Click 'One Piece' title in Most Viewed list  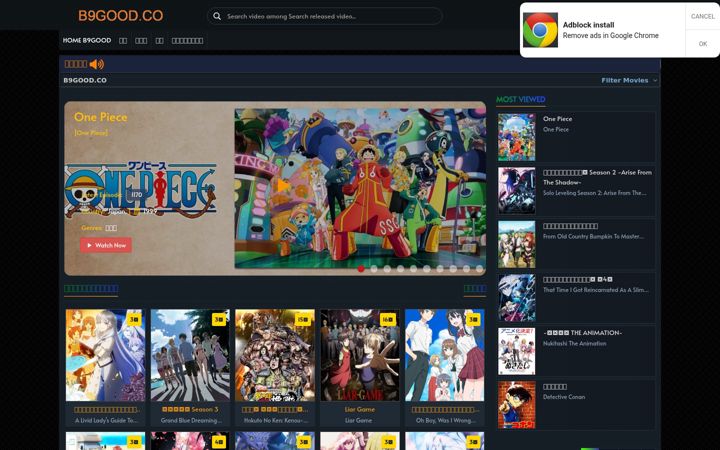[x=557, y=119]
